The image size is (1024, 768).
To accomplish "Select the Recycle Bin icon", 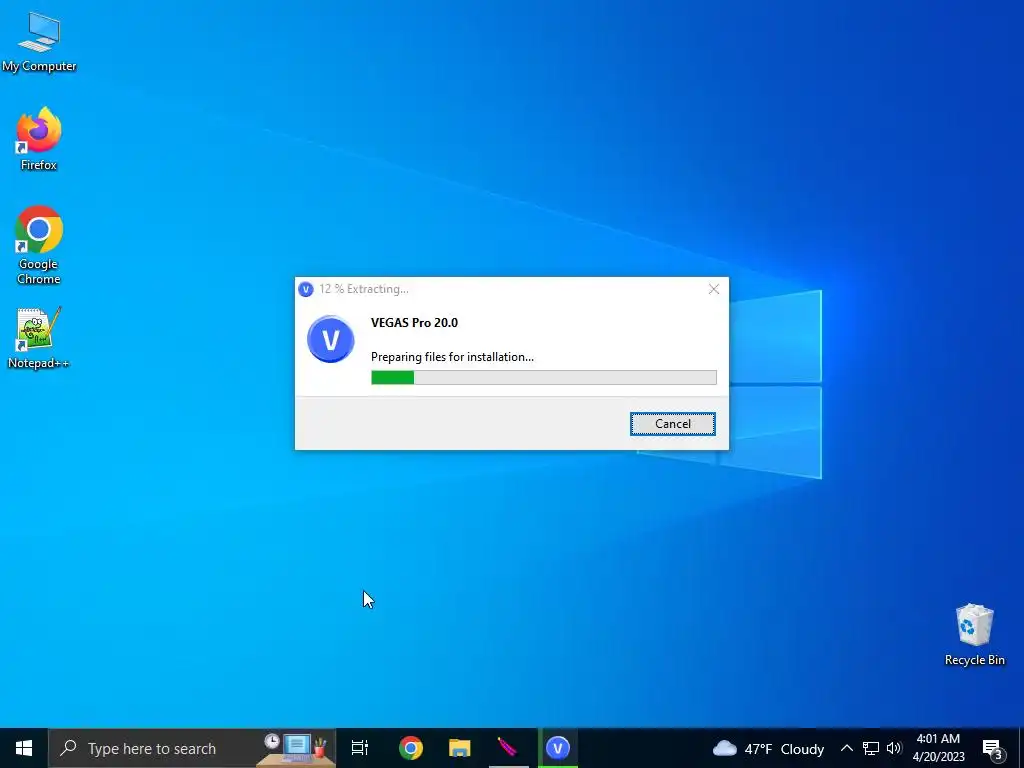I will pos(974,635).
